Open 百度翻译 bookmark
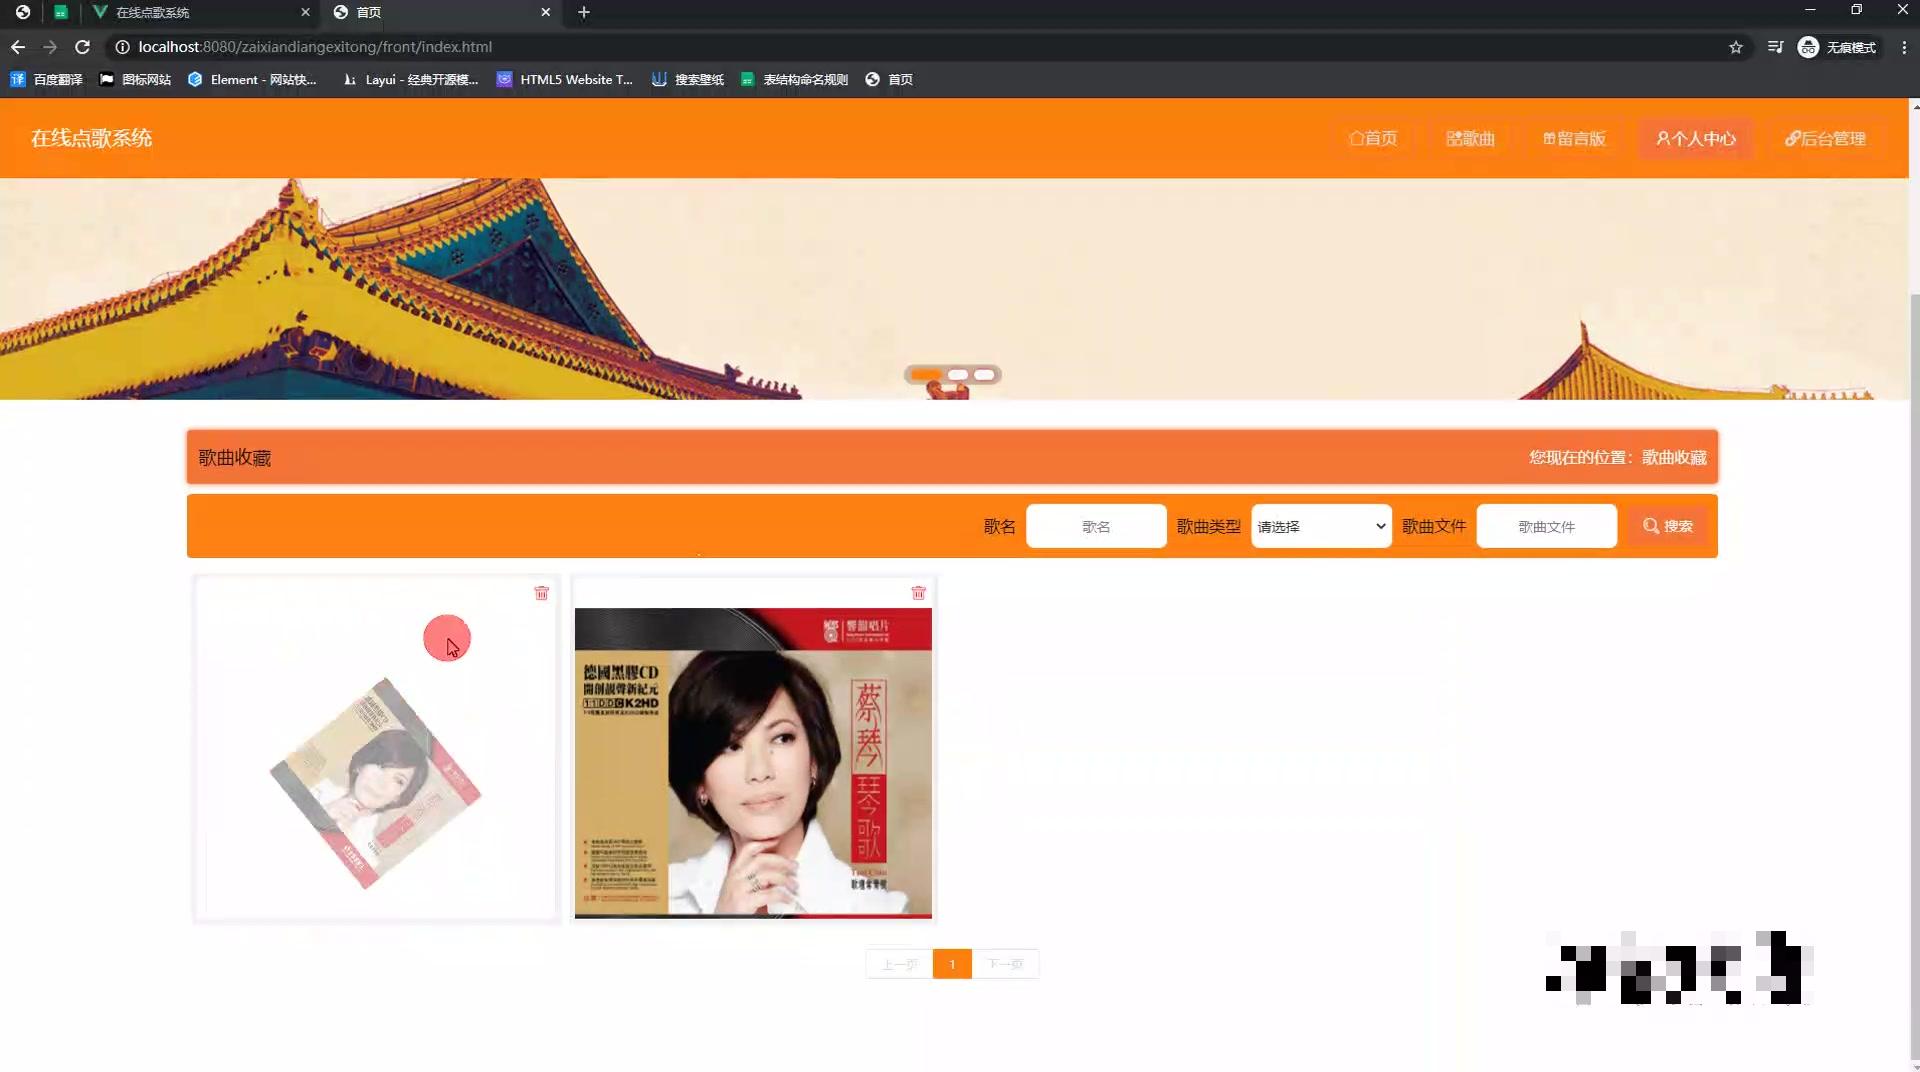Image resolution: width=1920 pixels, height=1072 pixels. click(46, 79)
